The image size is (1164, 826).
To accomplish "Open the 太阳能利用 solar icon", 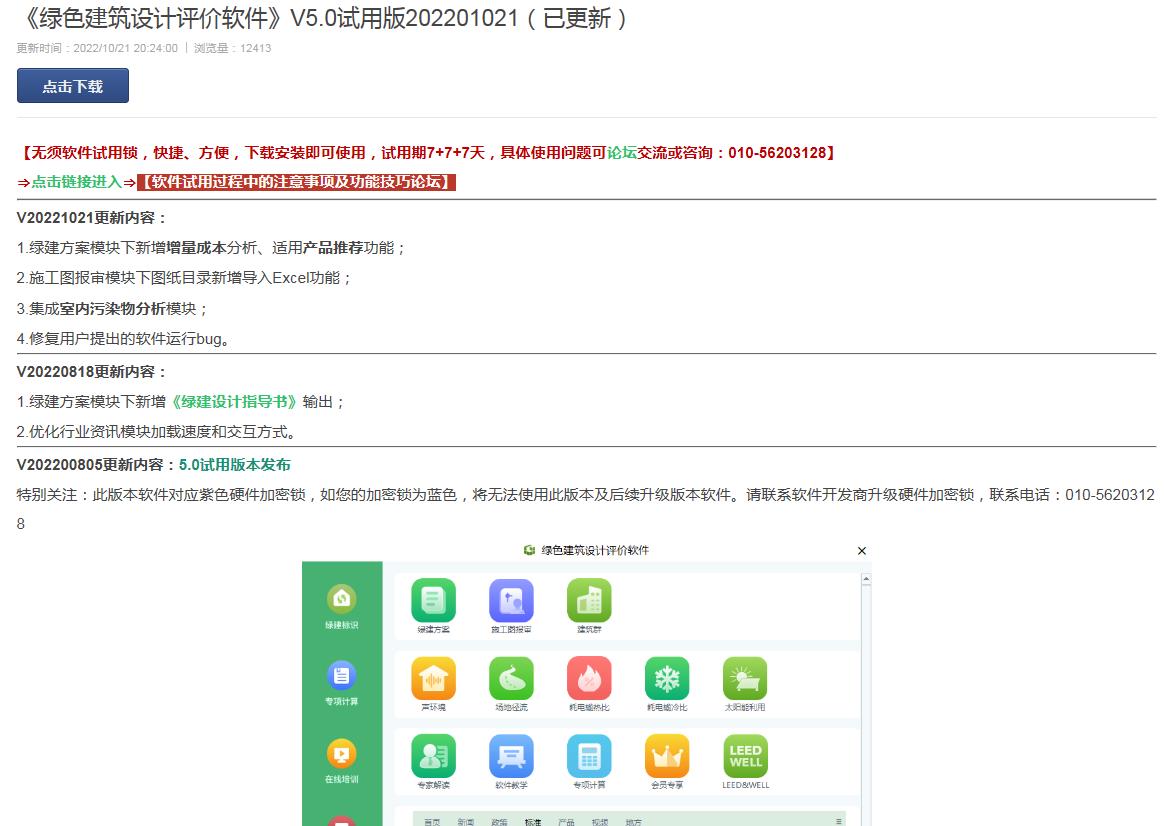I will click(745, 679).
